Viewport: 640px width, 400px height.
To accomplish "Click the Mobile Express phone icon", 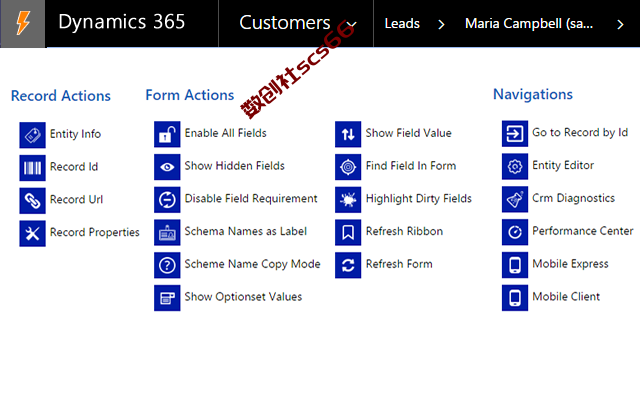I will coord(515,264).
